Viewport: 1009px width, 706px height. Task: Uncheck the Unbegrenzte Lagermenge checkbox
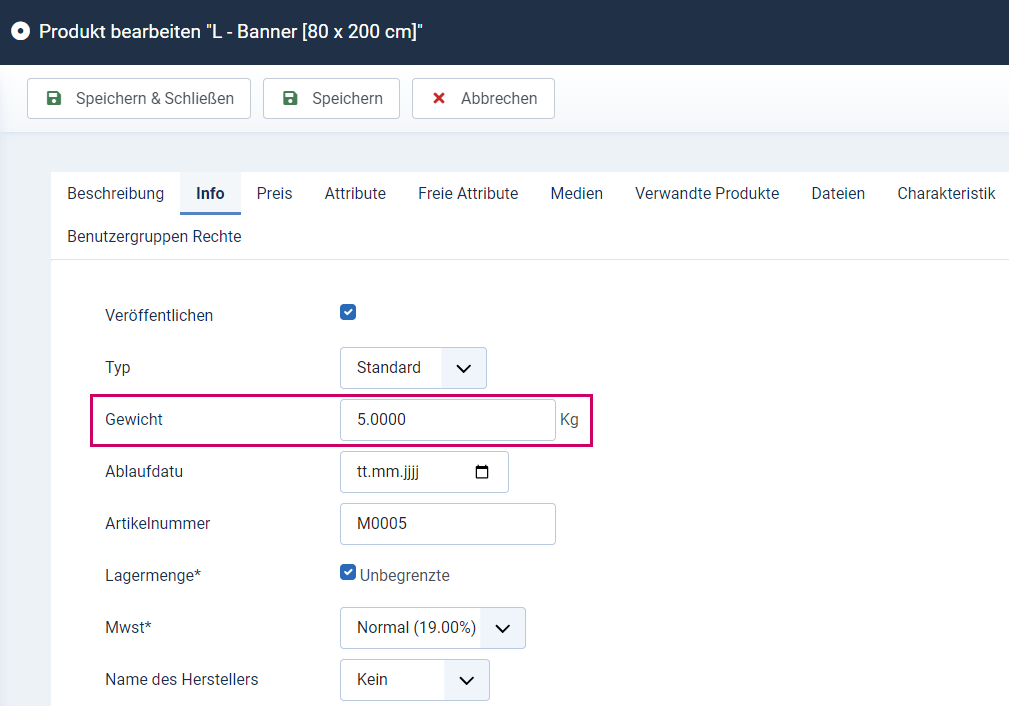[348, 572]
